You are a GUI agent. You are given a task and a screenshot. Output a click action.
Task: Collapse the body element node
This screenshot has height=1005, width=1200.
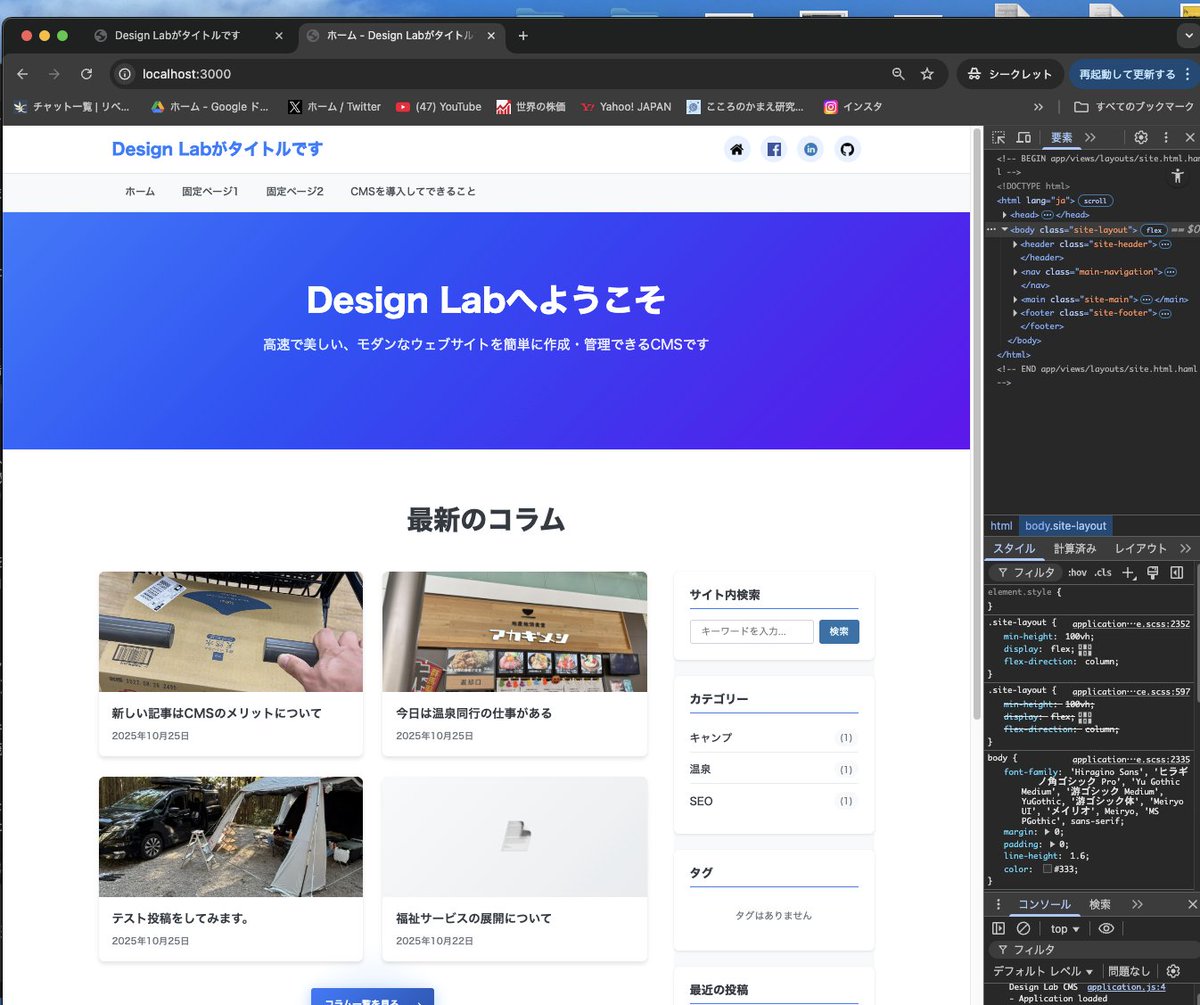coord(1005,230)
